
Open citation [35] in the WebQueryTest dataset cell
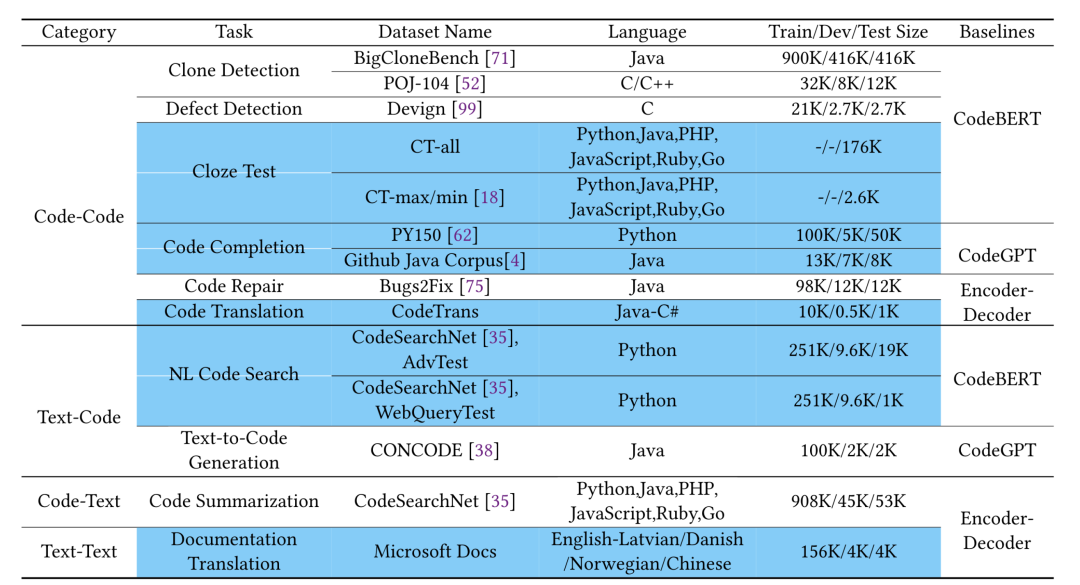498,387
